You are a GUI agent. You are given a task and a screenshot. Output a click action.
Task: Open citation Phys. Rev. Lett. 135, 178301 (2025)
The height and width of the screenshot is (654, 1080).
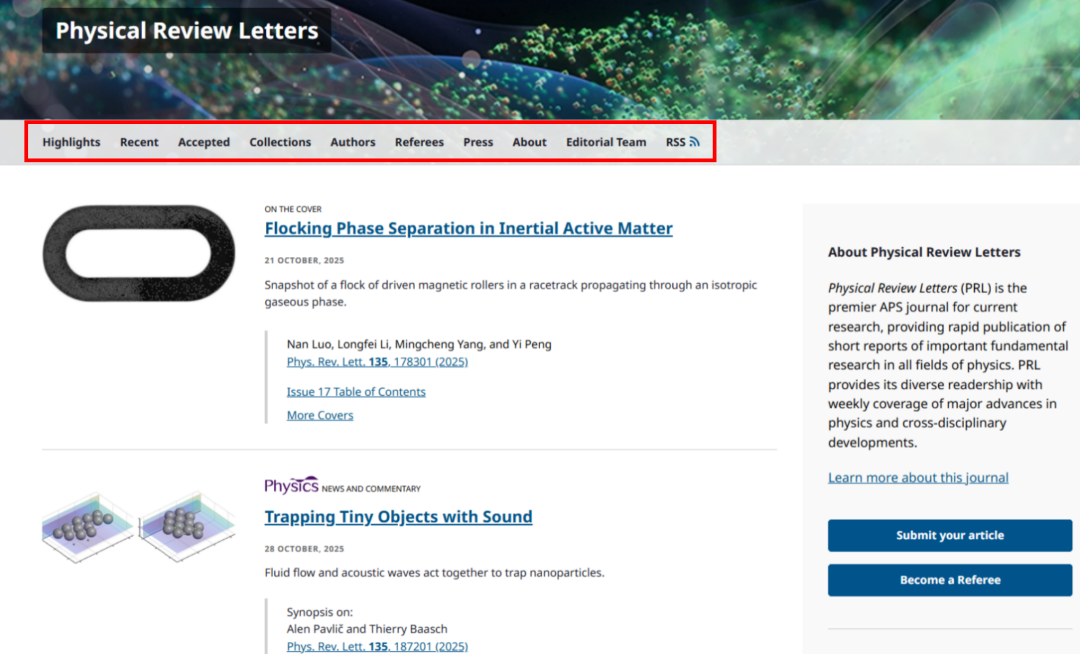point(377,361)
